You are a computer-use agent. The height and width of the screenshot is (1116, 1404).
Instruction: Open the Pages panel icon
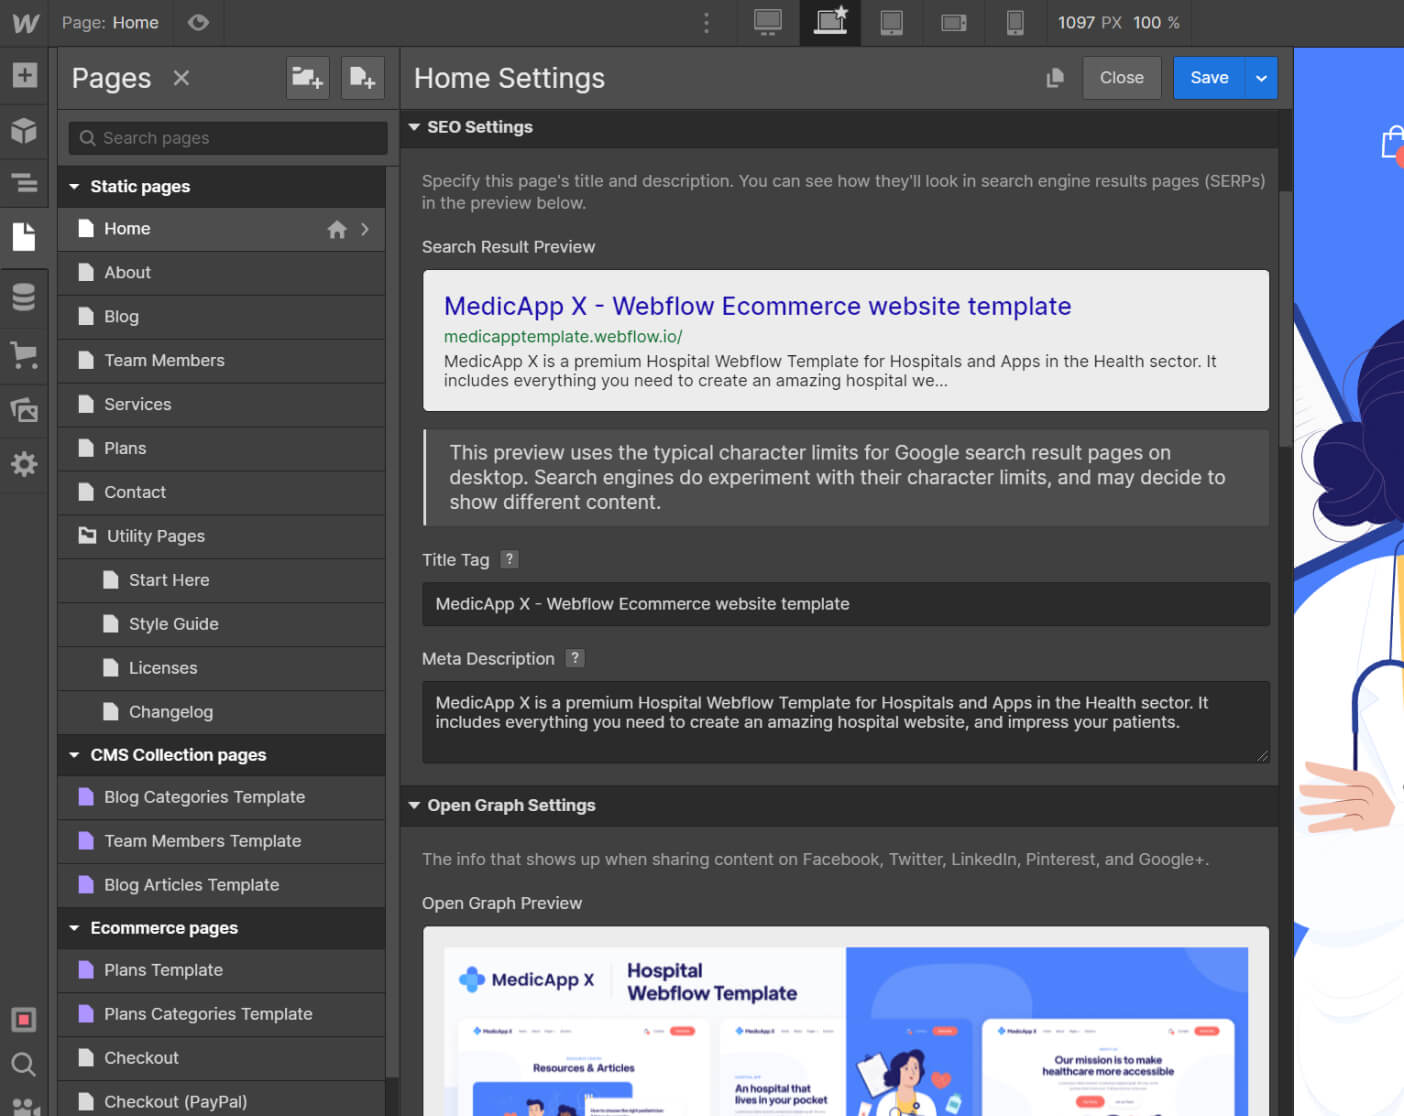(x=24, y=237)
